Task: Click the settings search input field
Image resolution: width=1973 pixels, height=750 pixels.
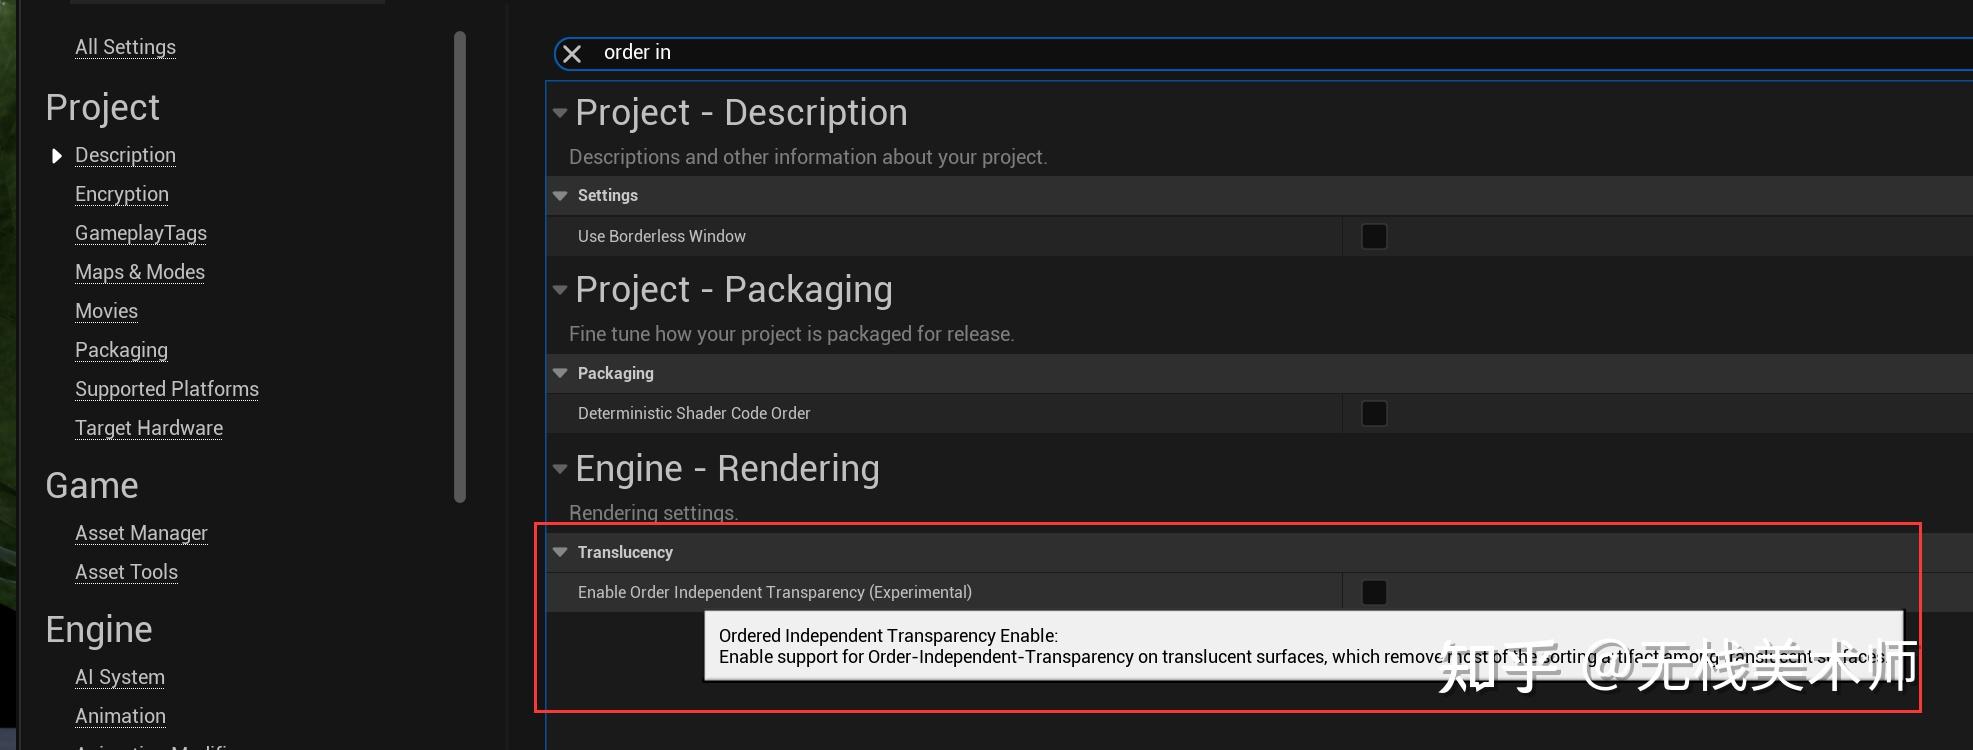Action: (x=1200, y=53)
